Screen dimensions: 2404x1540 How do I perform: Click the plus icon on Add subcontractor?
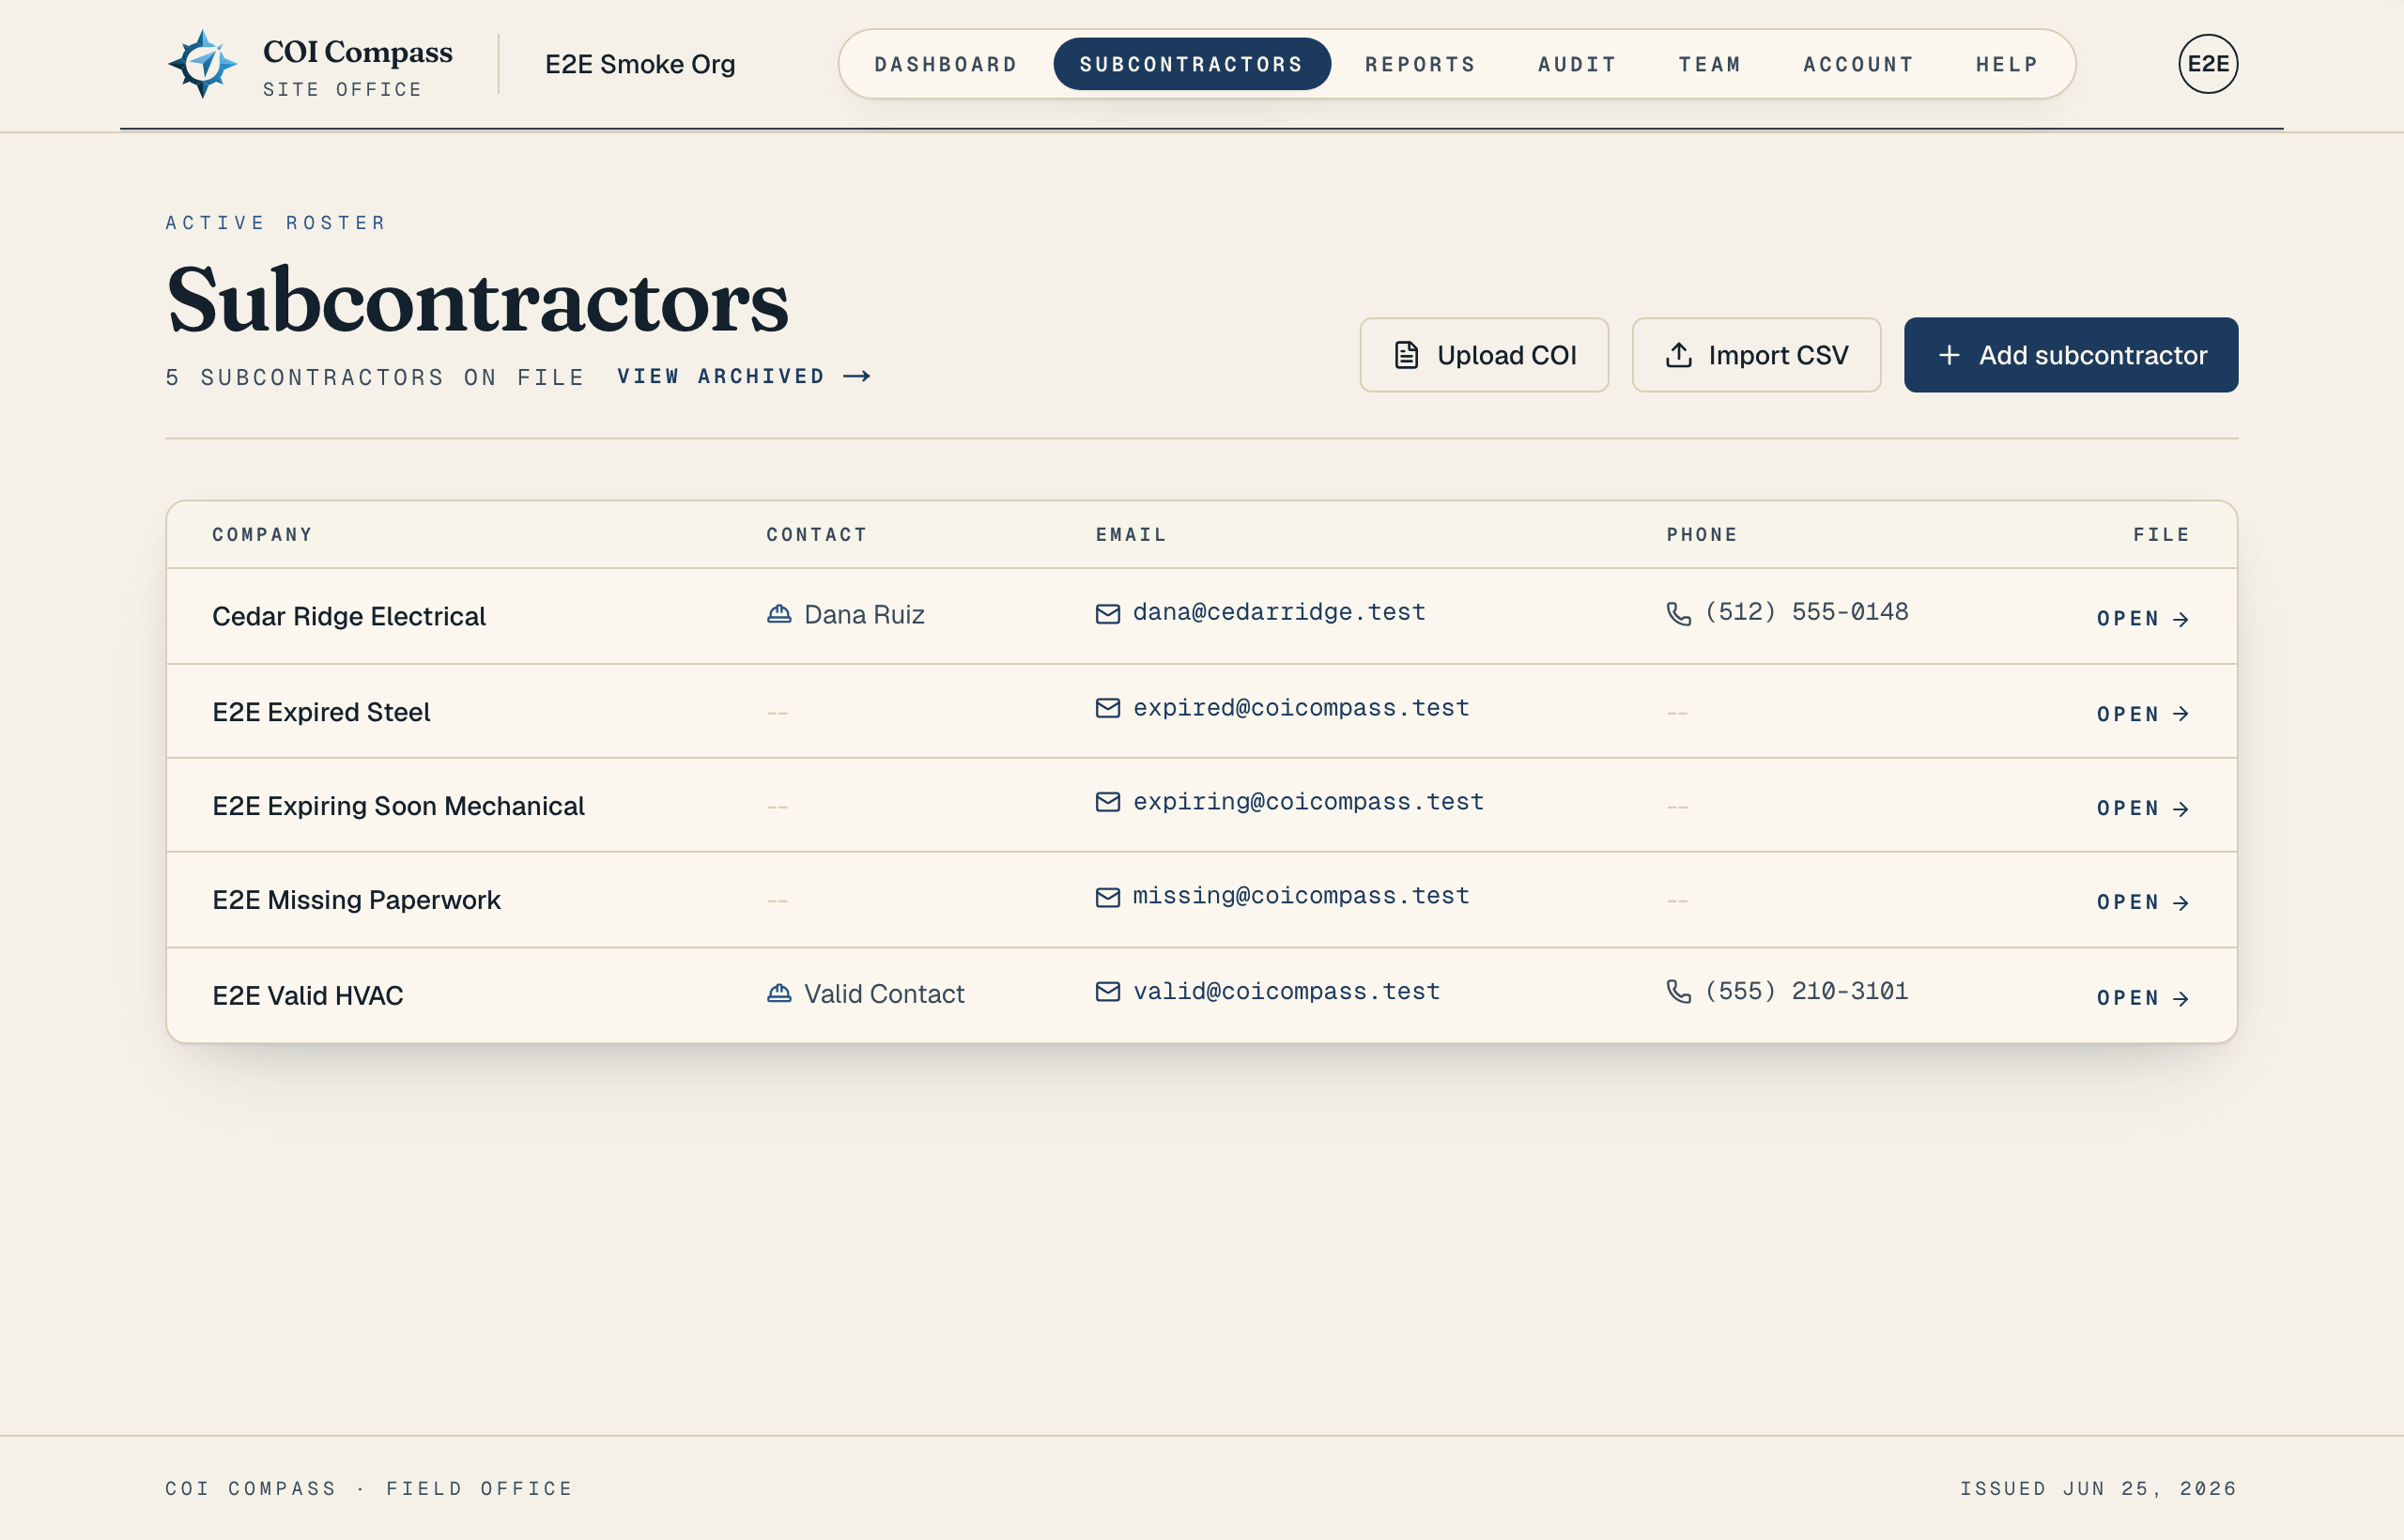pos(1949,355)
